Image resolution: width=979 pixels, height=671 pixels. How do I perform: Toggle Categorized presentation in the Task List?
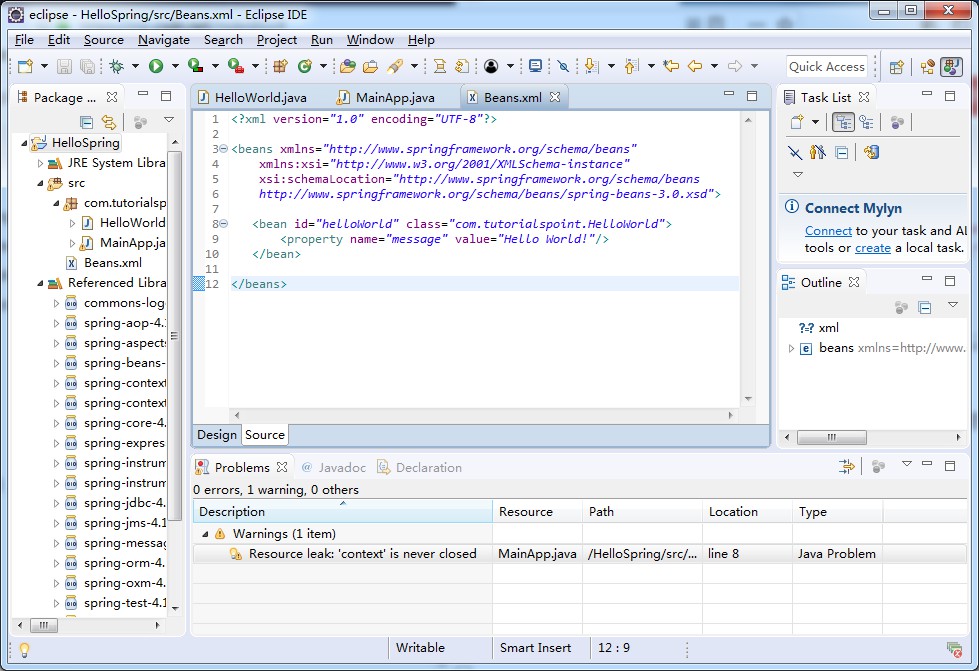(844, 122)
